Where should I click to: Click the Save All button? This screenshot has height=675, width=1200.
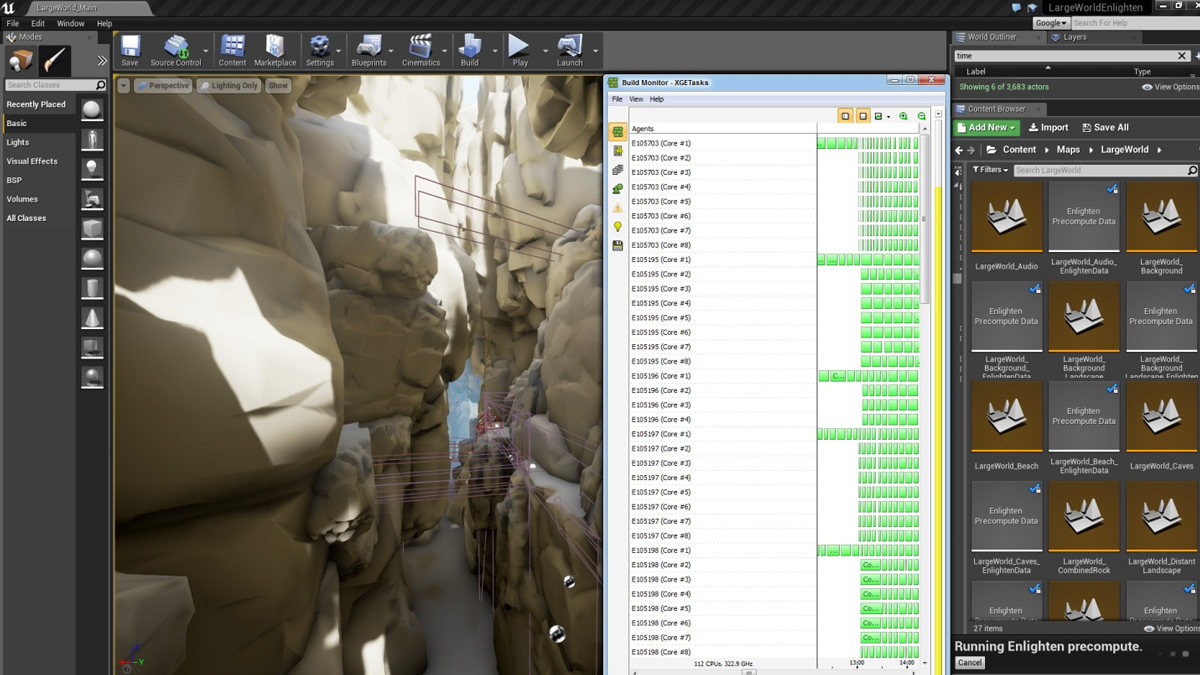1105,128
